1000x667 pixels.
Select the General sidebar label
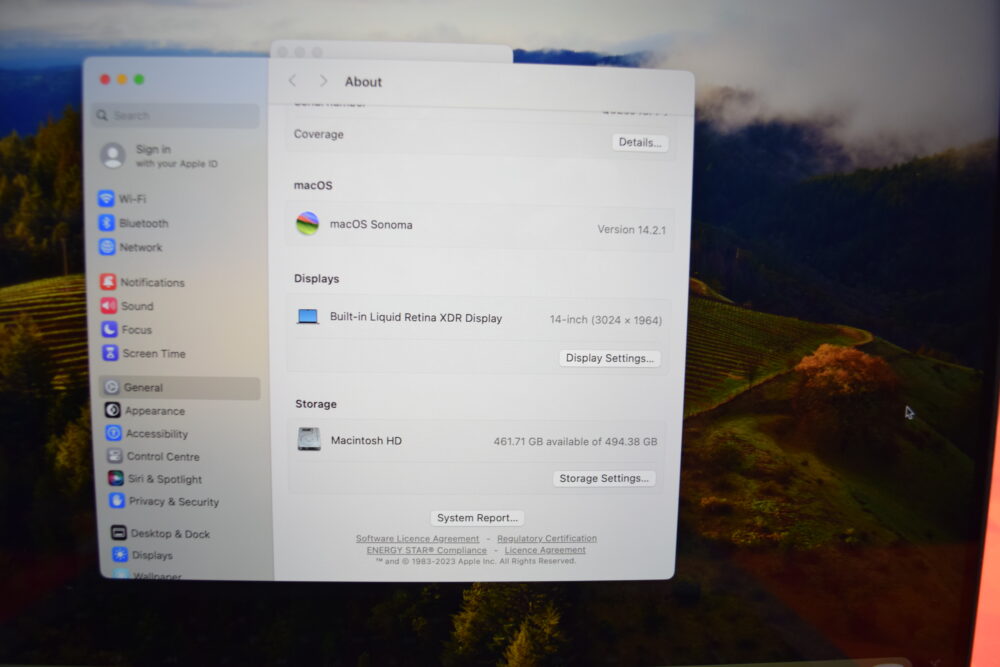tap(143, 388)
